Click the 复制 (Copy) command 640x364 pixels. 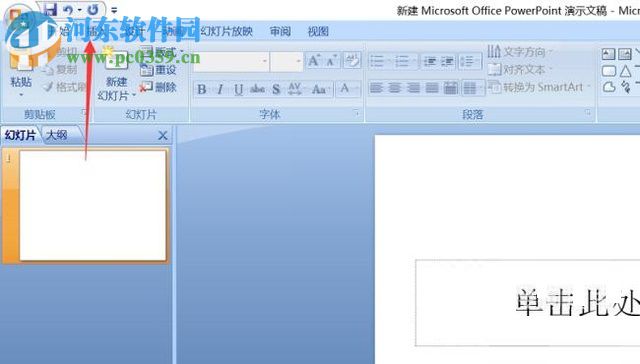click(x=60, y=69)
